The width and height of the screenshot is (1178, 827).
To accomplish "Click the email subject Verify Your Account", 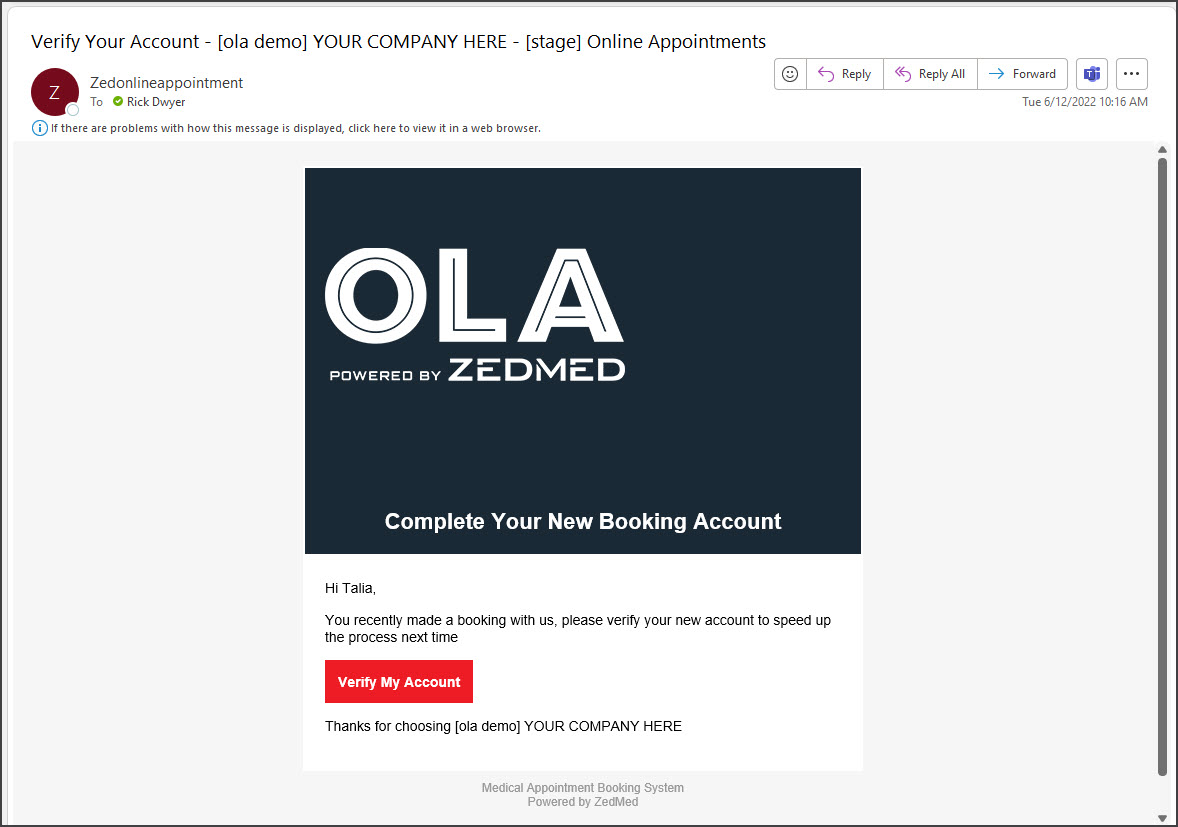I will [x=113, y=41].
